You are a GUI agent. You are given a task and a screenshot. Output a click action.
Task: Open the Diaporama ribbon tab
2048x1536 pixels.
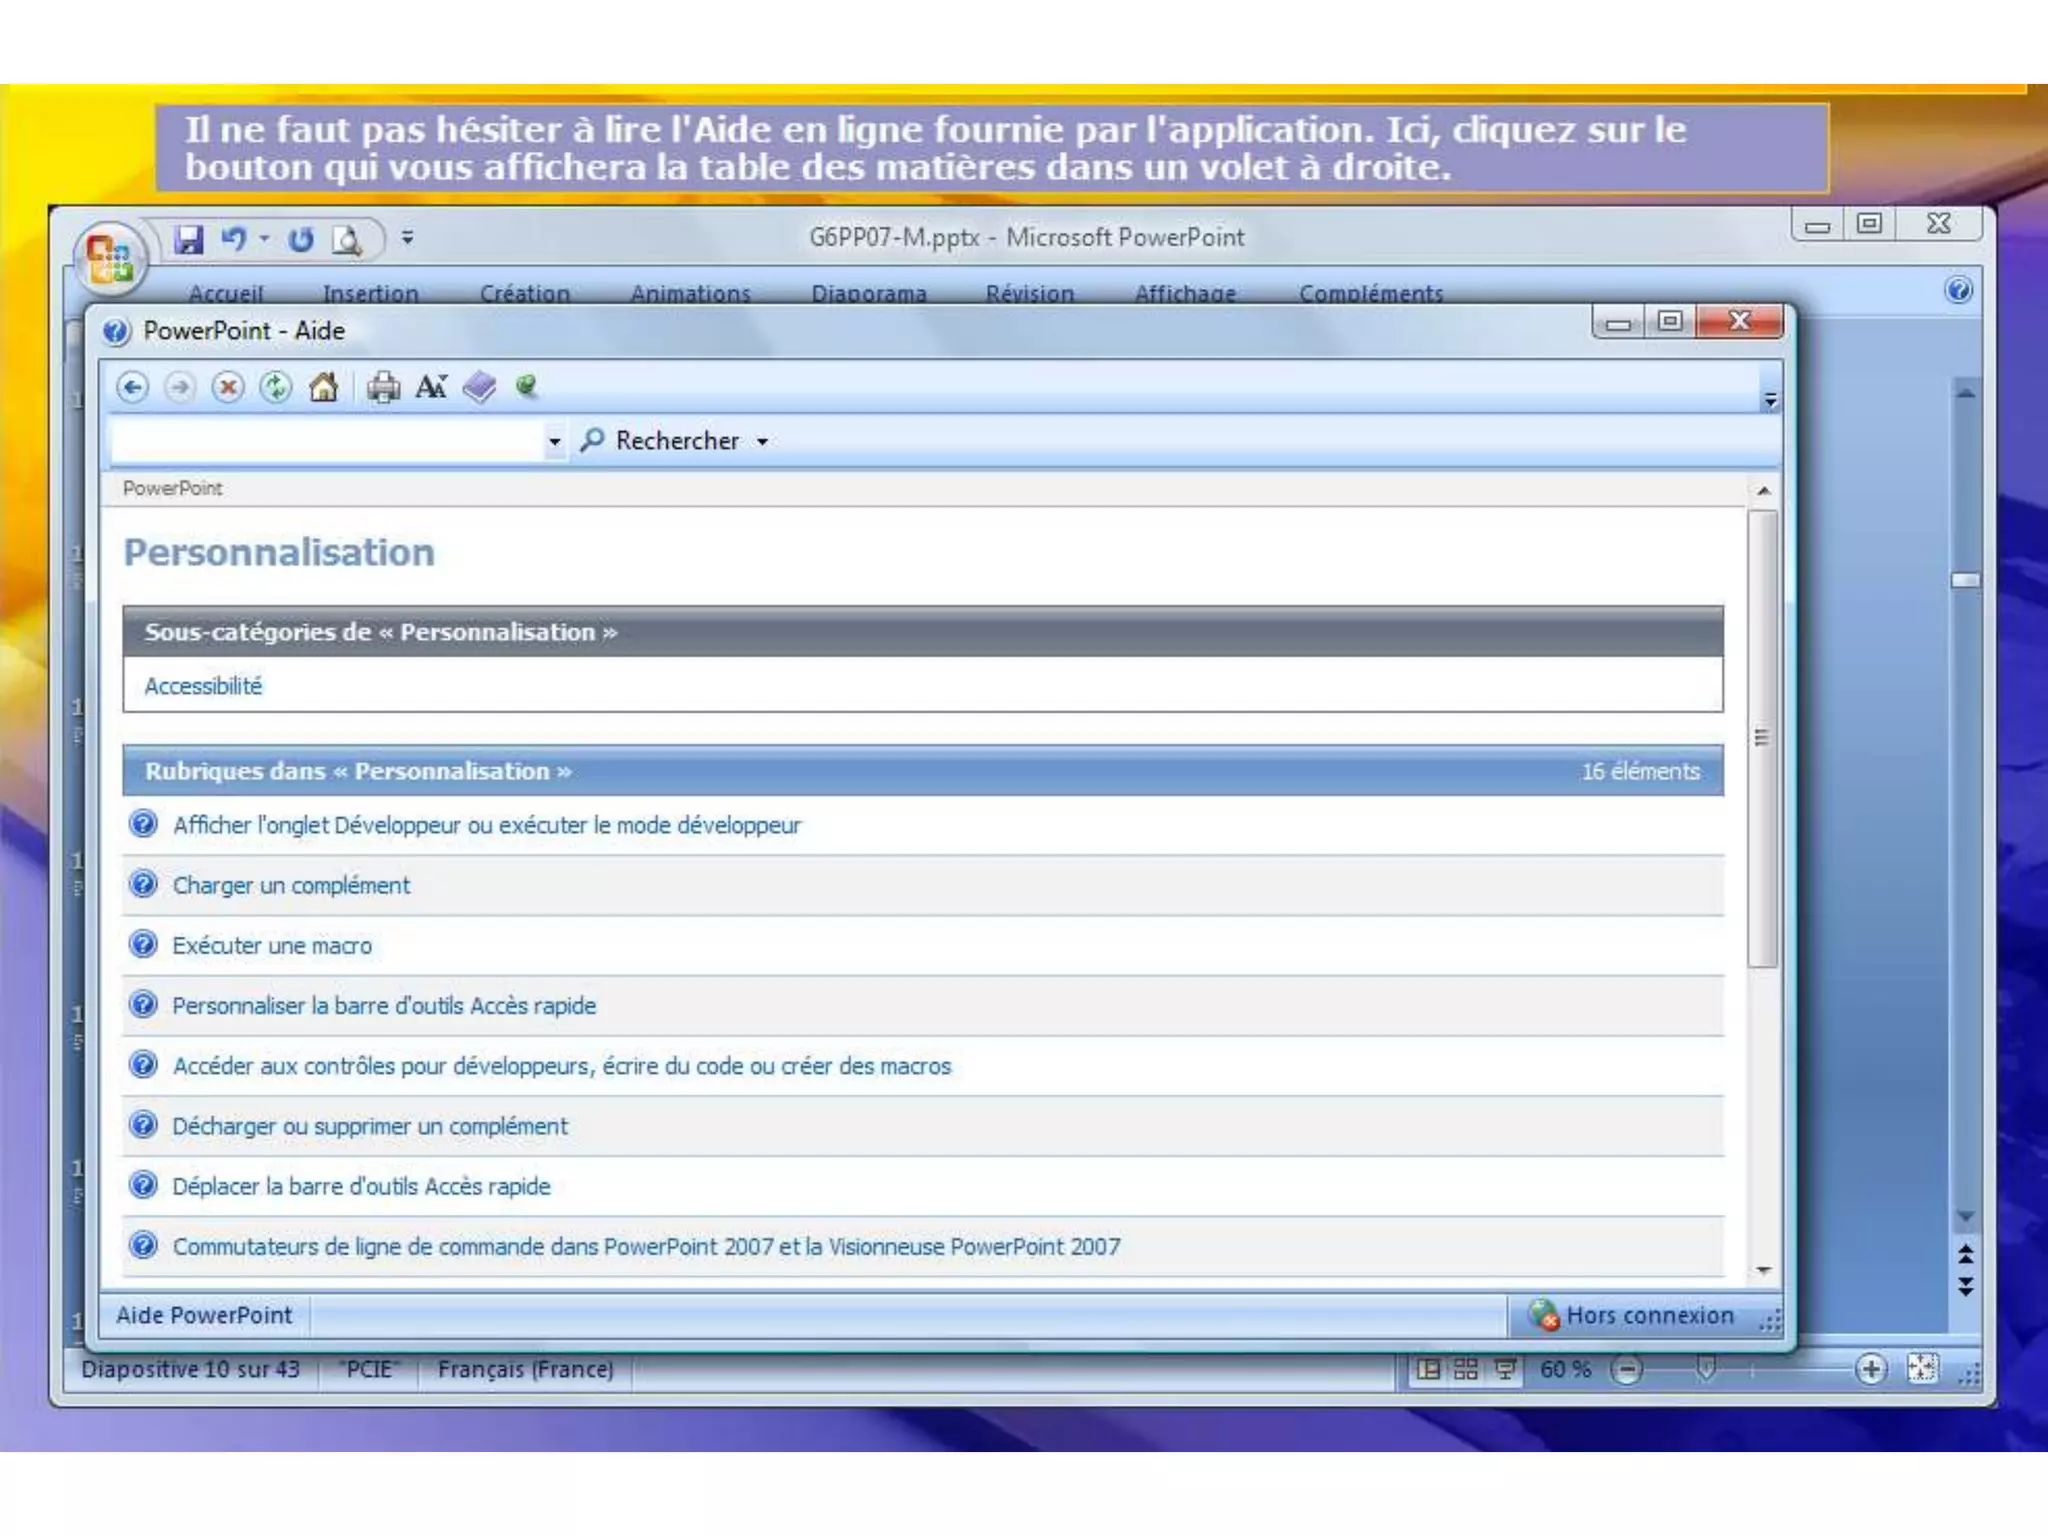(868, 294)
